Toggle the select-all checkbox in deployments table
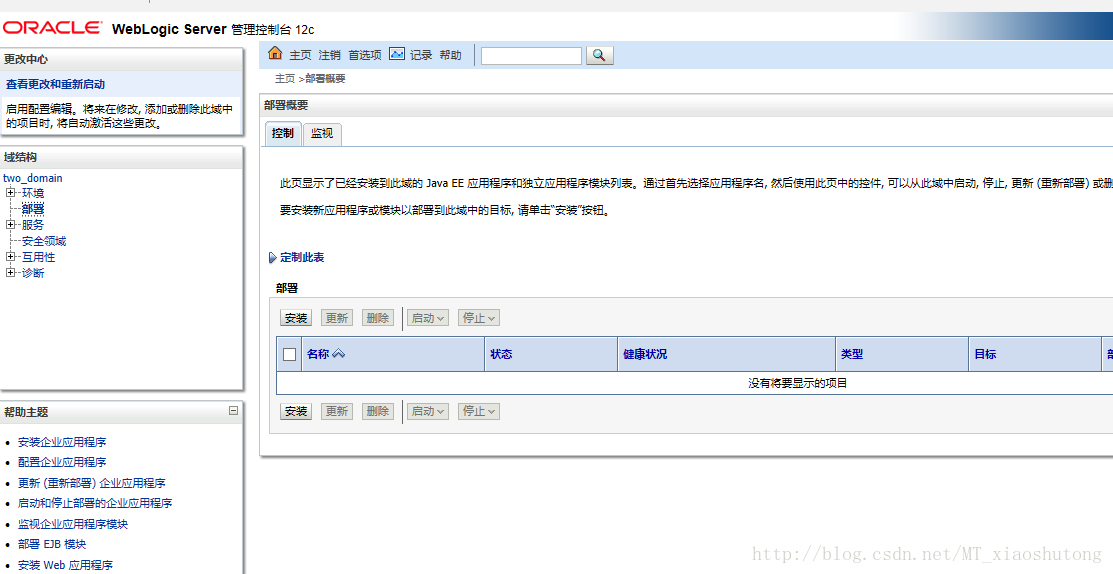1113x574 pixels. [x=290, y=354]
